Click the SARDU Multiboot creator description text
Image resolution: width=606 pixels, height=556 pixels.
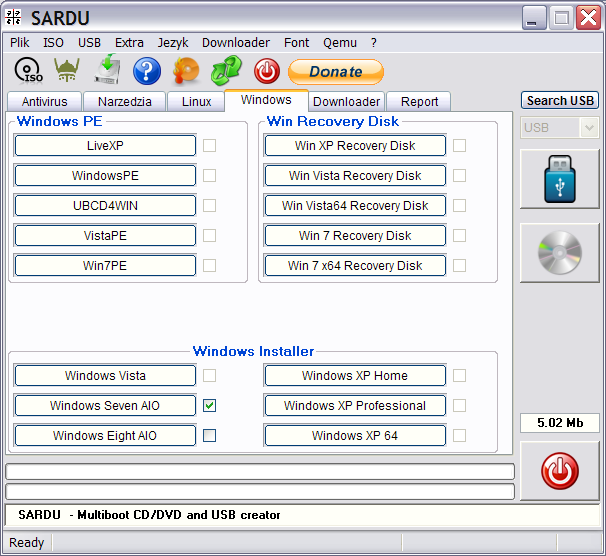pyautogui.click(x=149, y=515)
